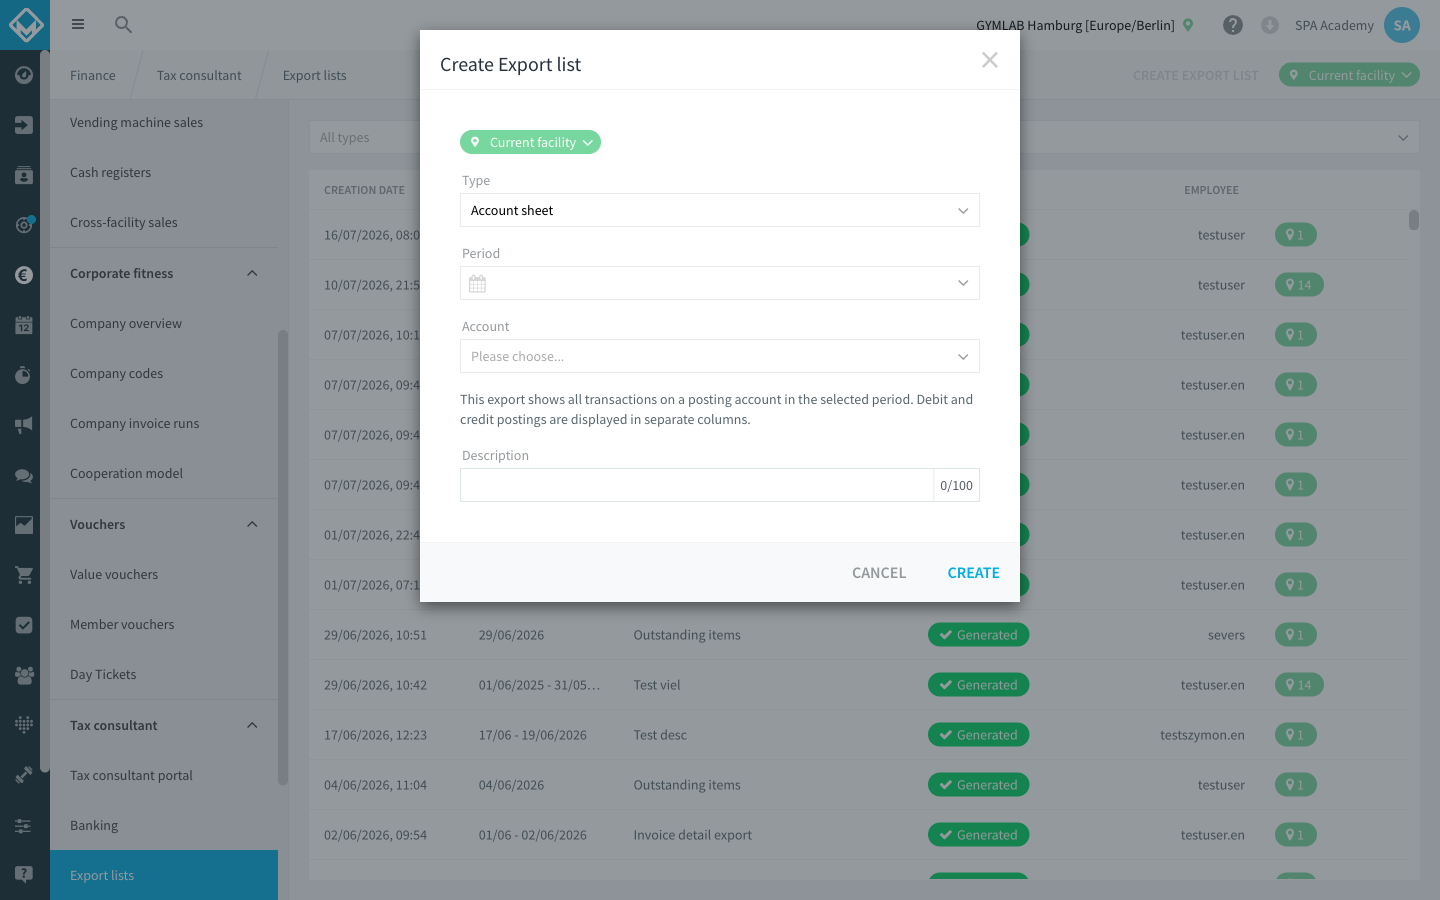
Task: Open the search magnifier icon
Action: pos(123,24)
